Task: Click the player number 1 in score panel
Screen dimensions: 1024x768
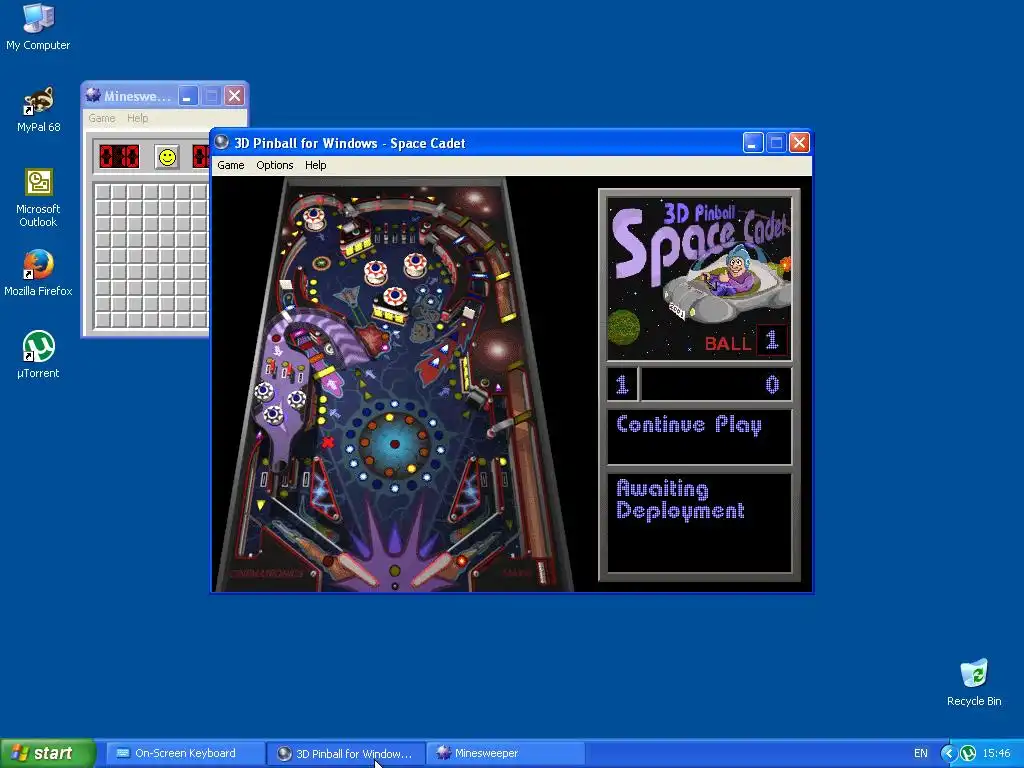Action: tap(622, 384)
